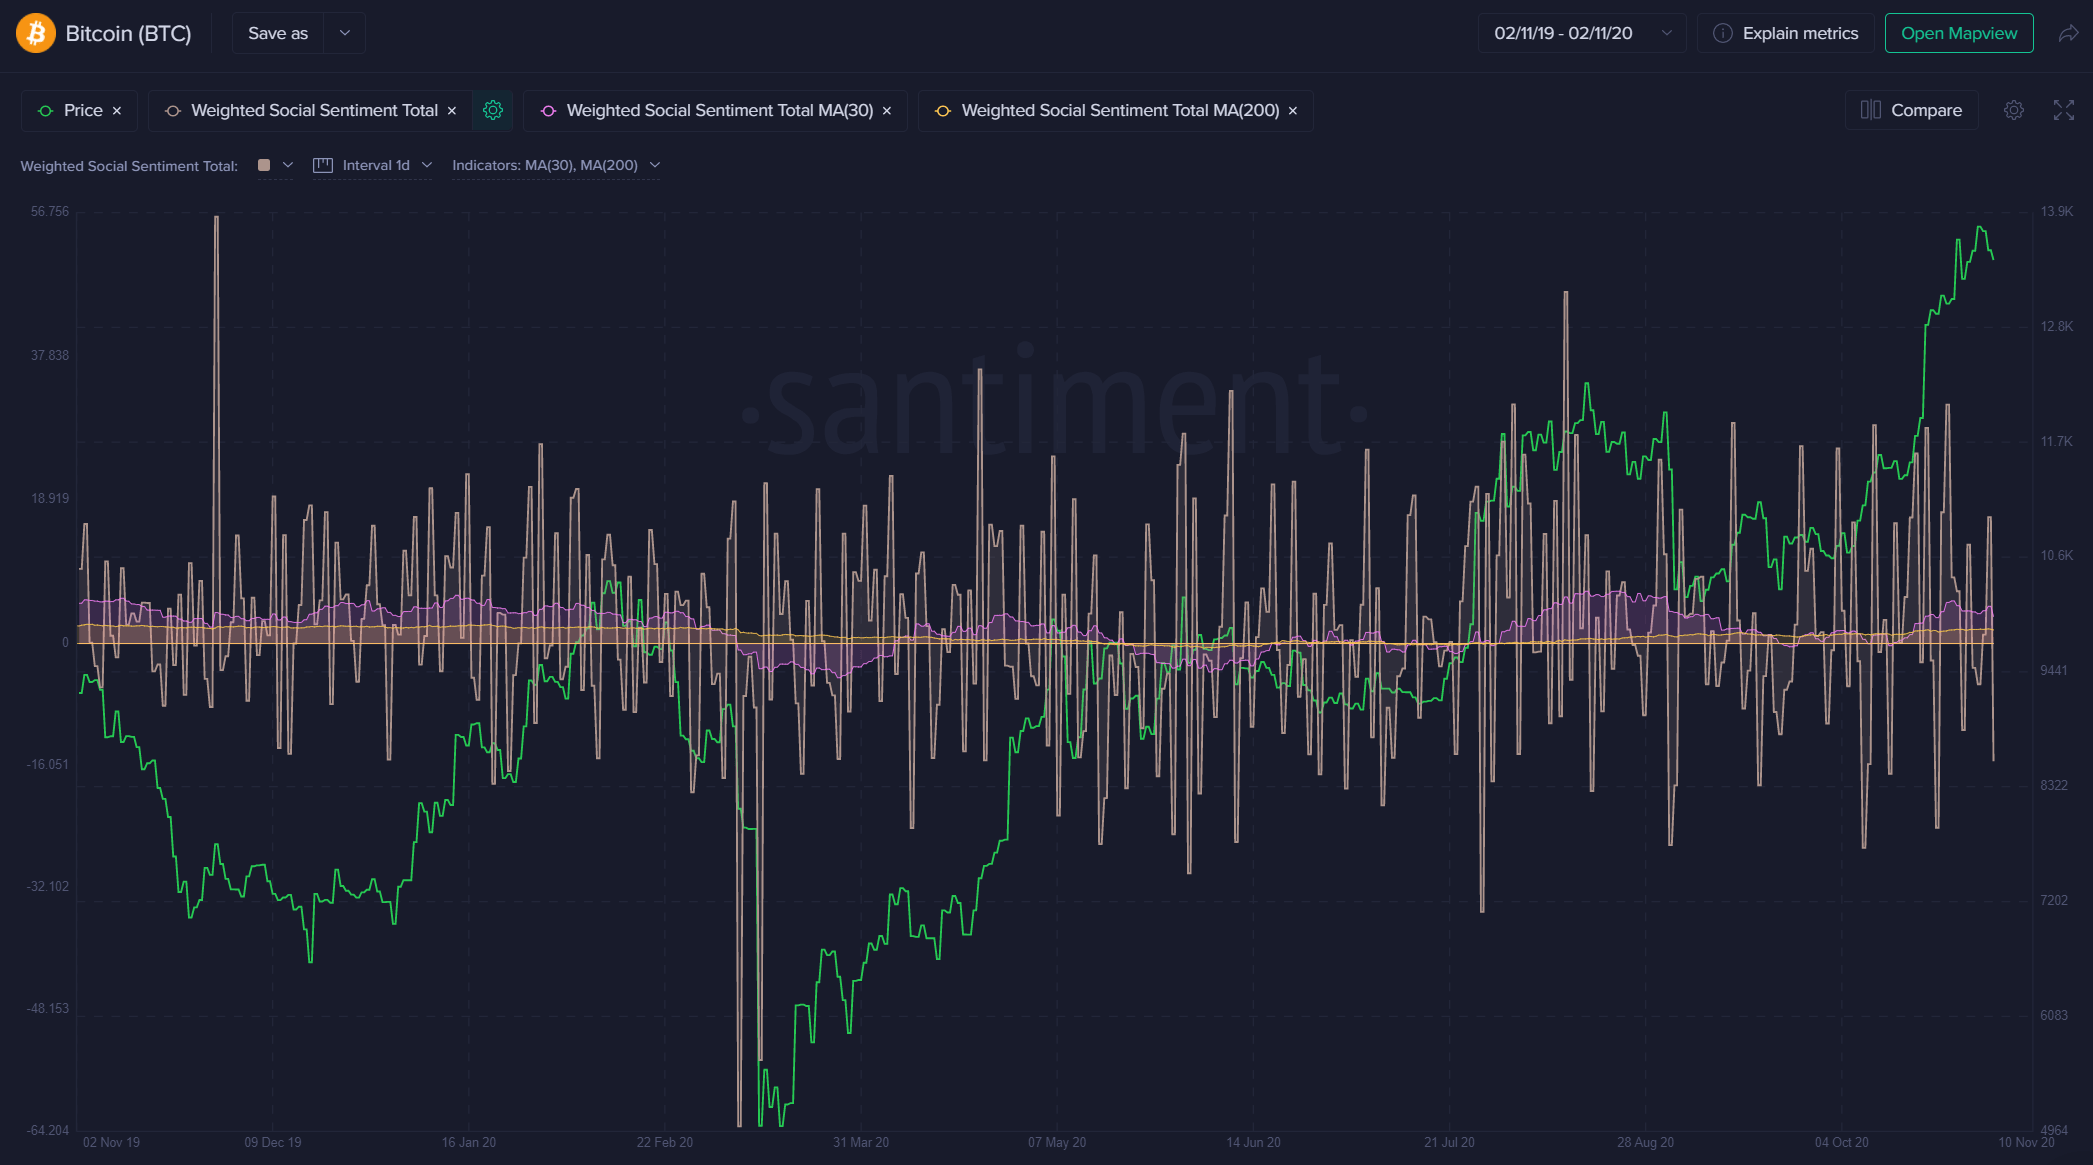The image size is (2093, 1165).
Task: Click the MA(200) chip yellow circle icon
Action: click(x=943, y=111)
